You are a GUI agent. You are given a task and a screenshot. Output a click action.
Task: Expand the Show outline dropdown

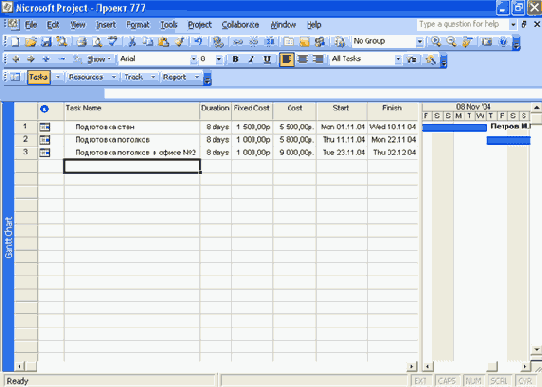[x=99, y=59]
